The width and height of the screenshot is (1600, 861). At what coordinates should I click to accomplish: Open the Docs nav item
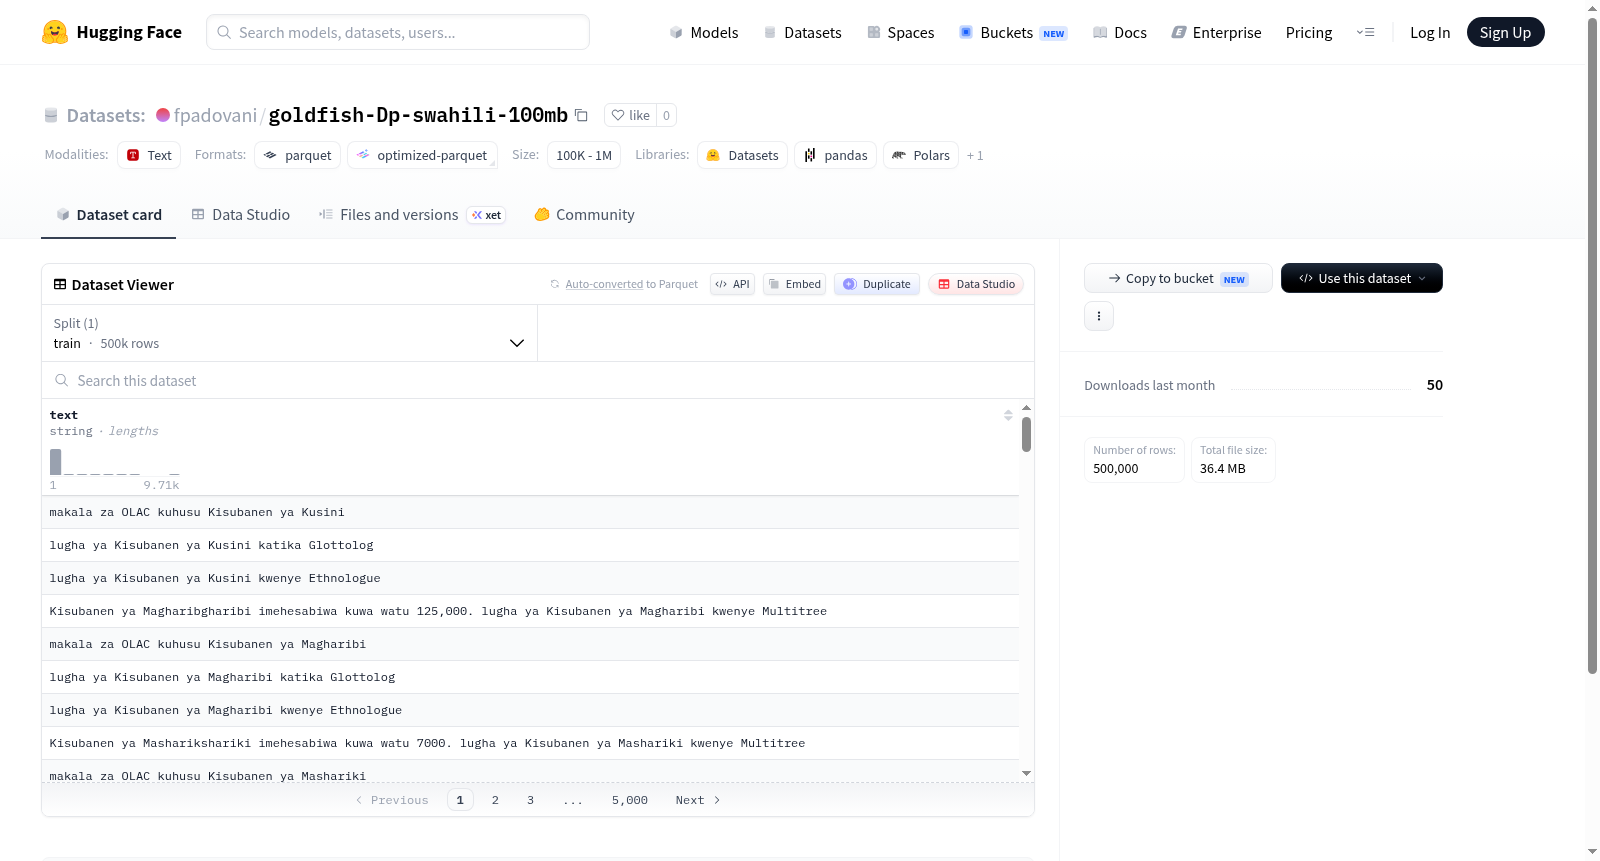pos(1120,32)
